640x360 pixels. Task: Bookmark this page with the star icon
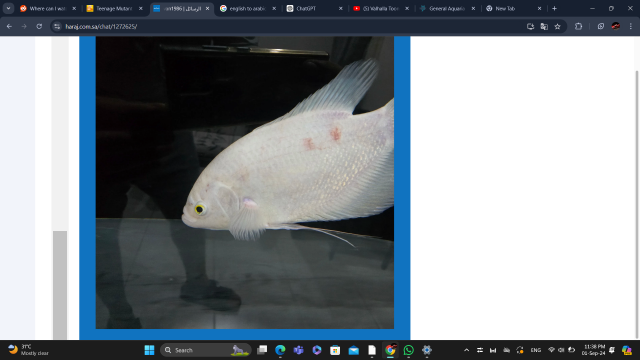point(558,27)
